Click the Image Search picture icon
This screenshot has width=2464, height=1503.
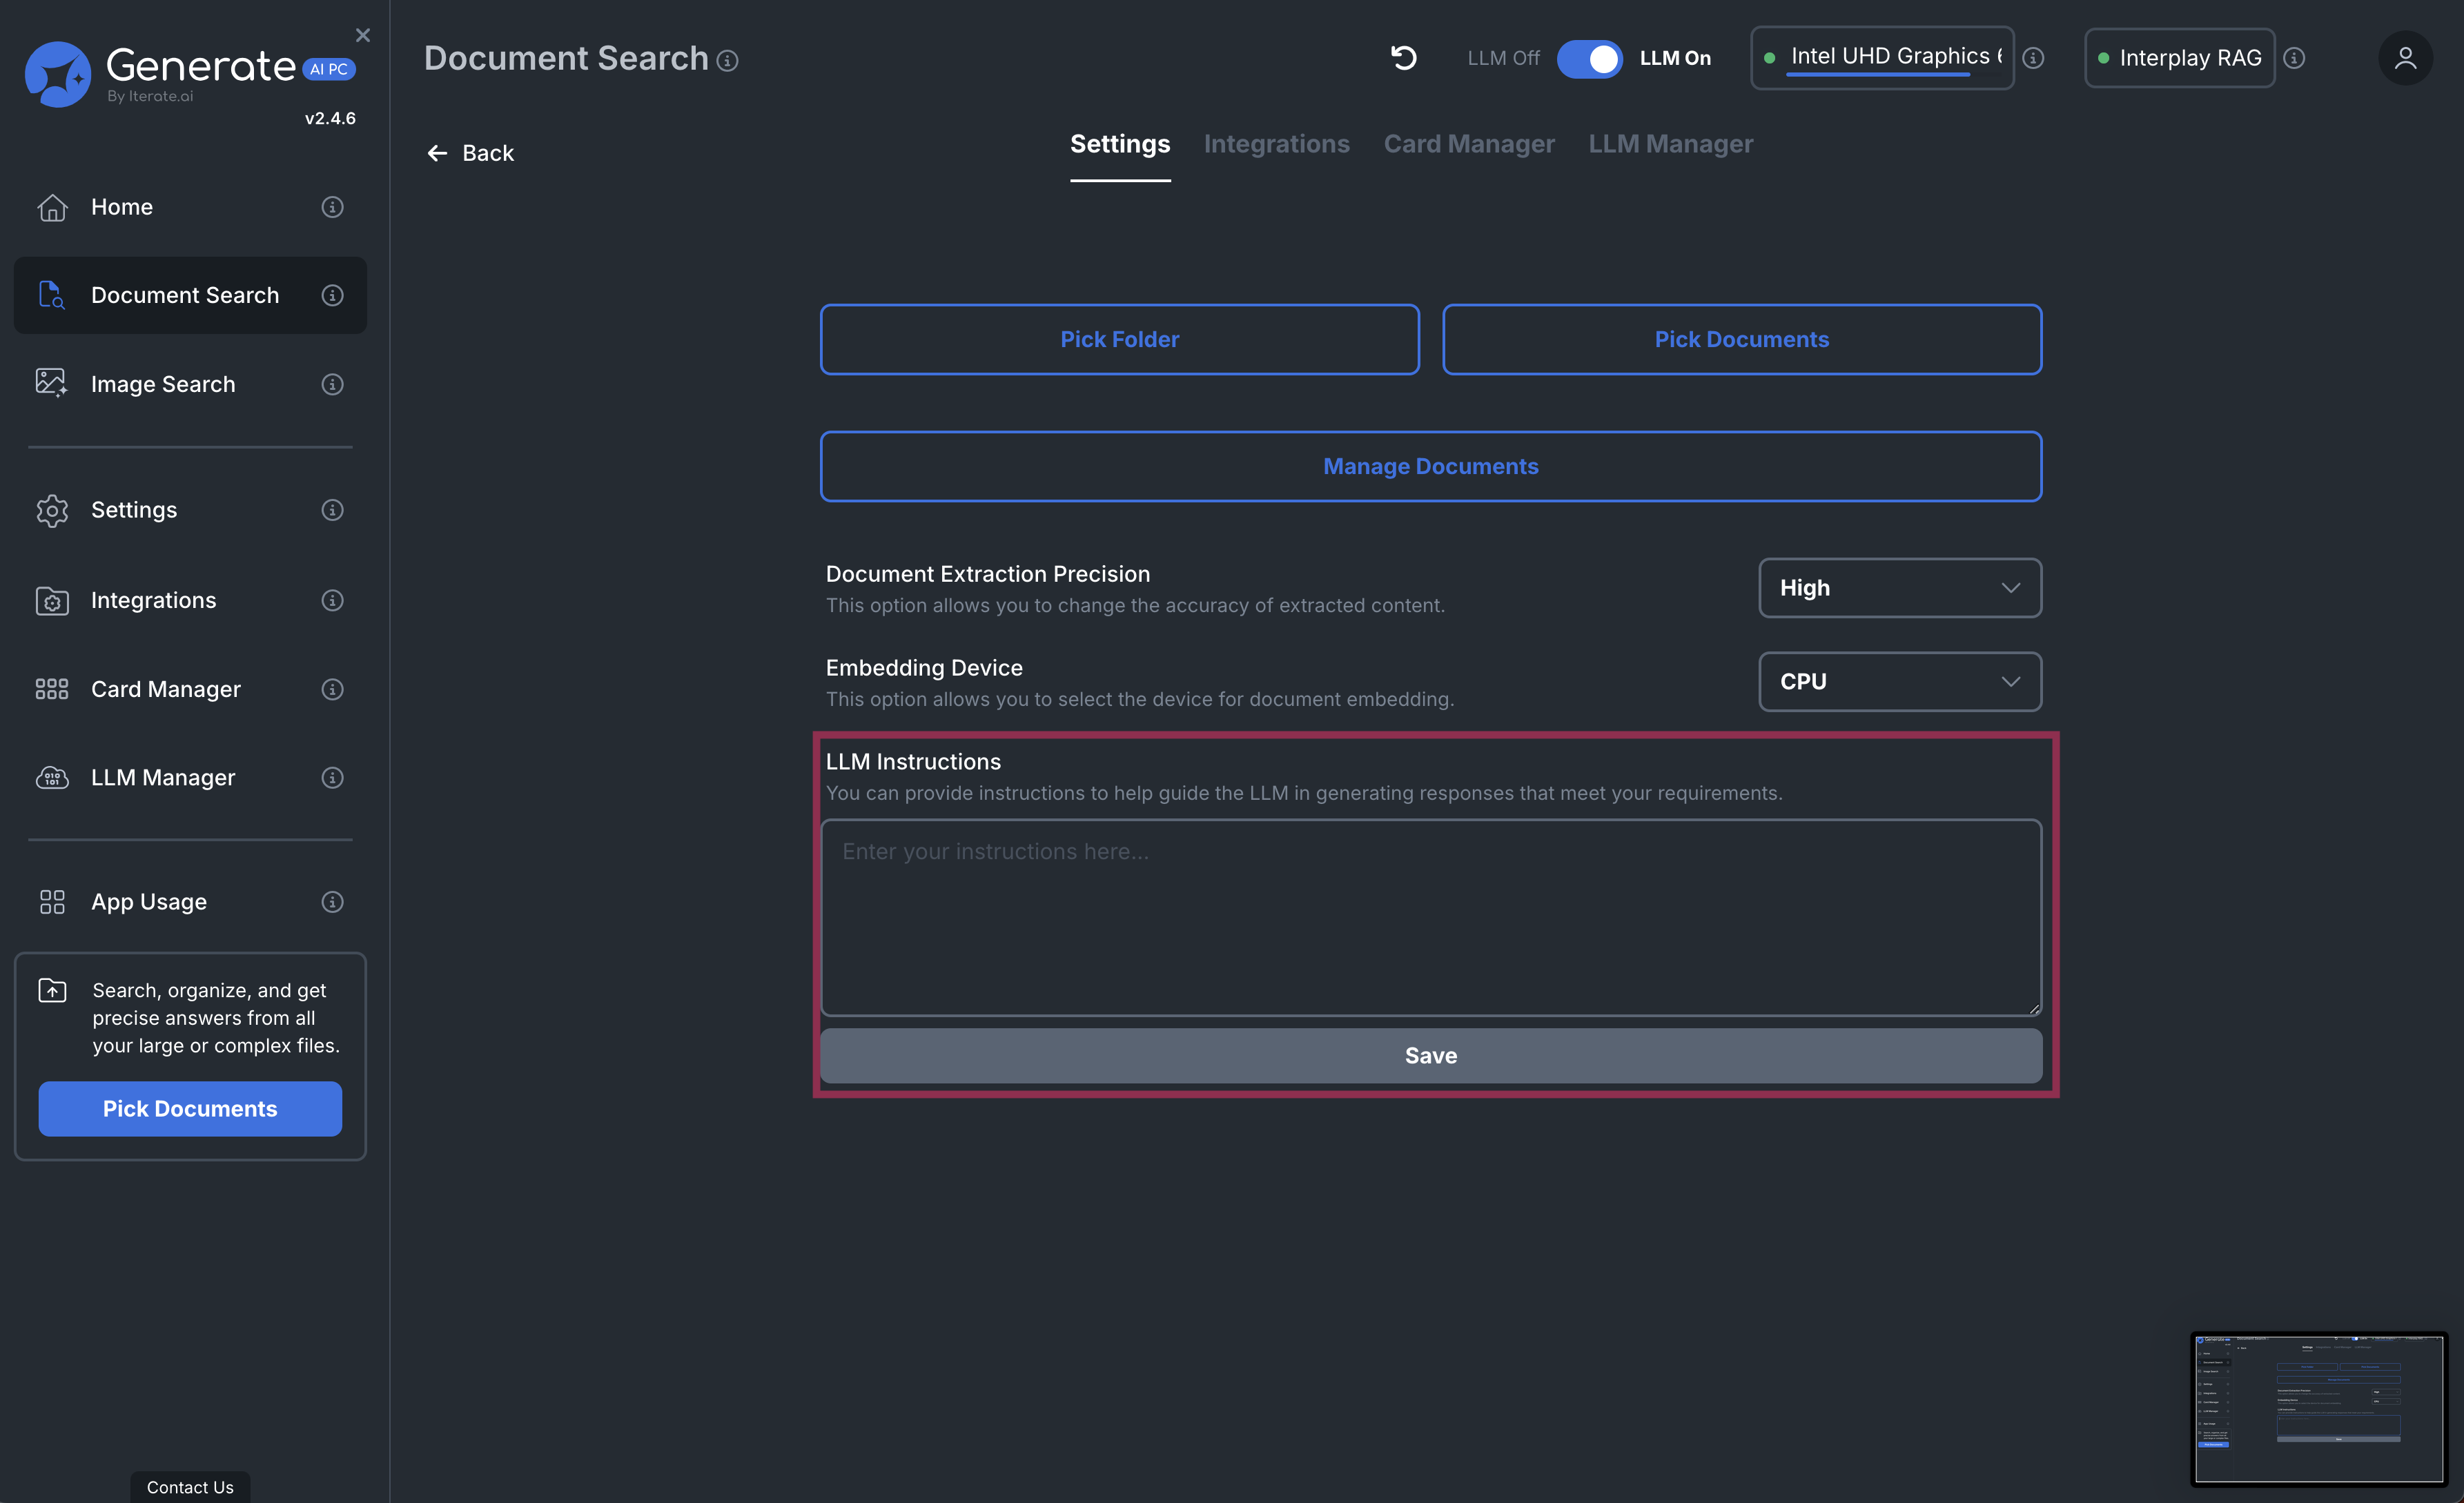52,383
